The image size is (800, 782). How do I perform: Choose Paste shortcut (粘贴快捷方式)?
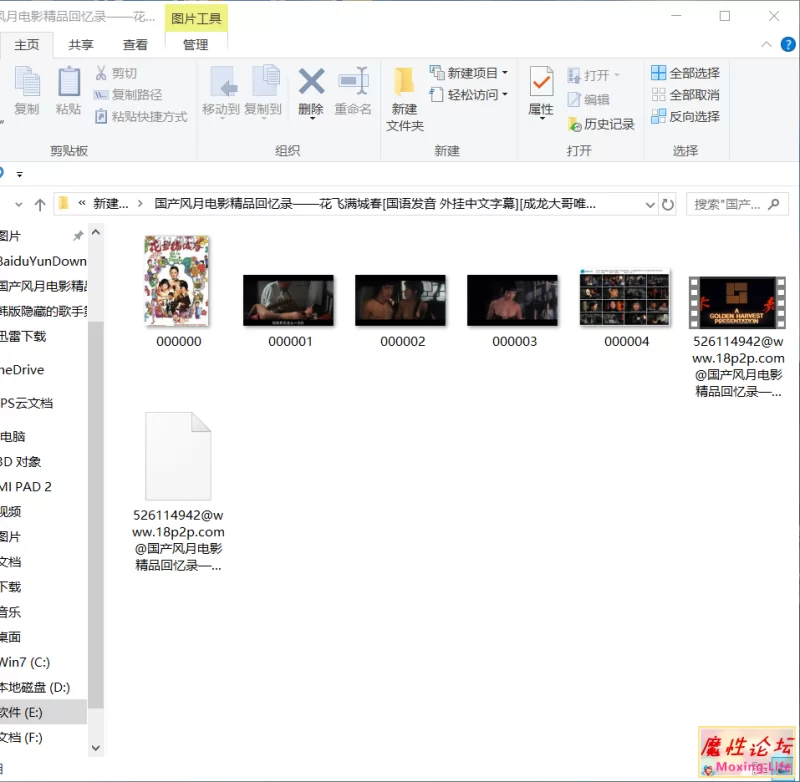141,117
